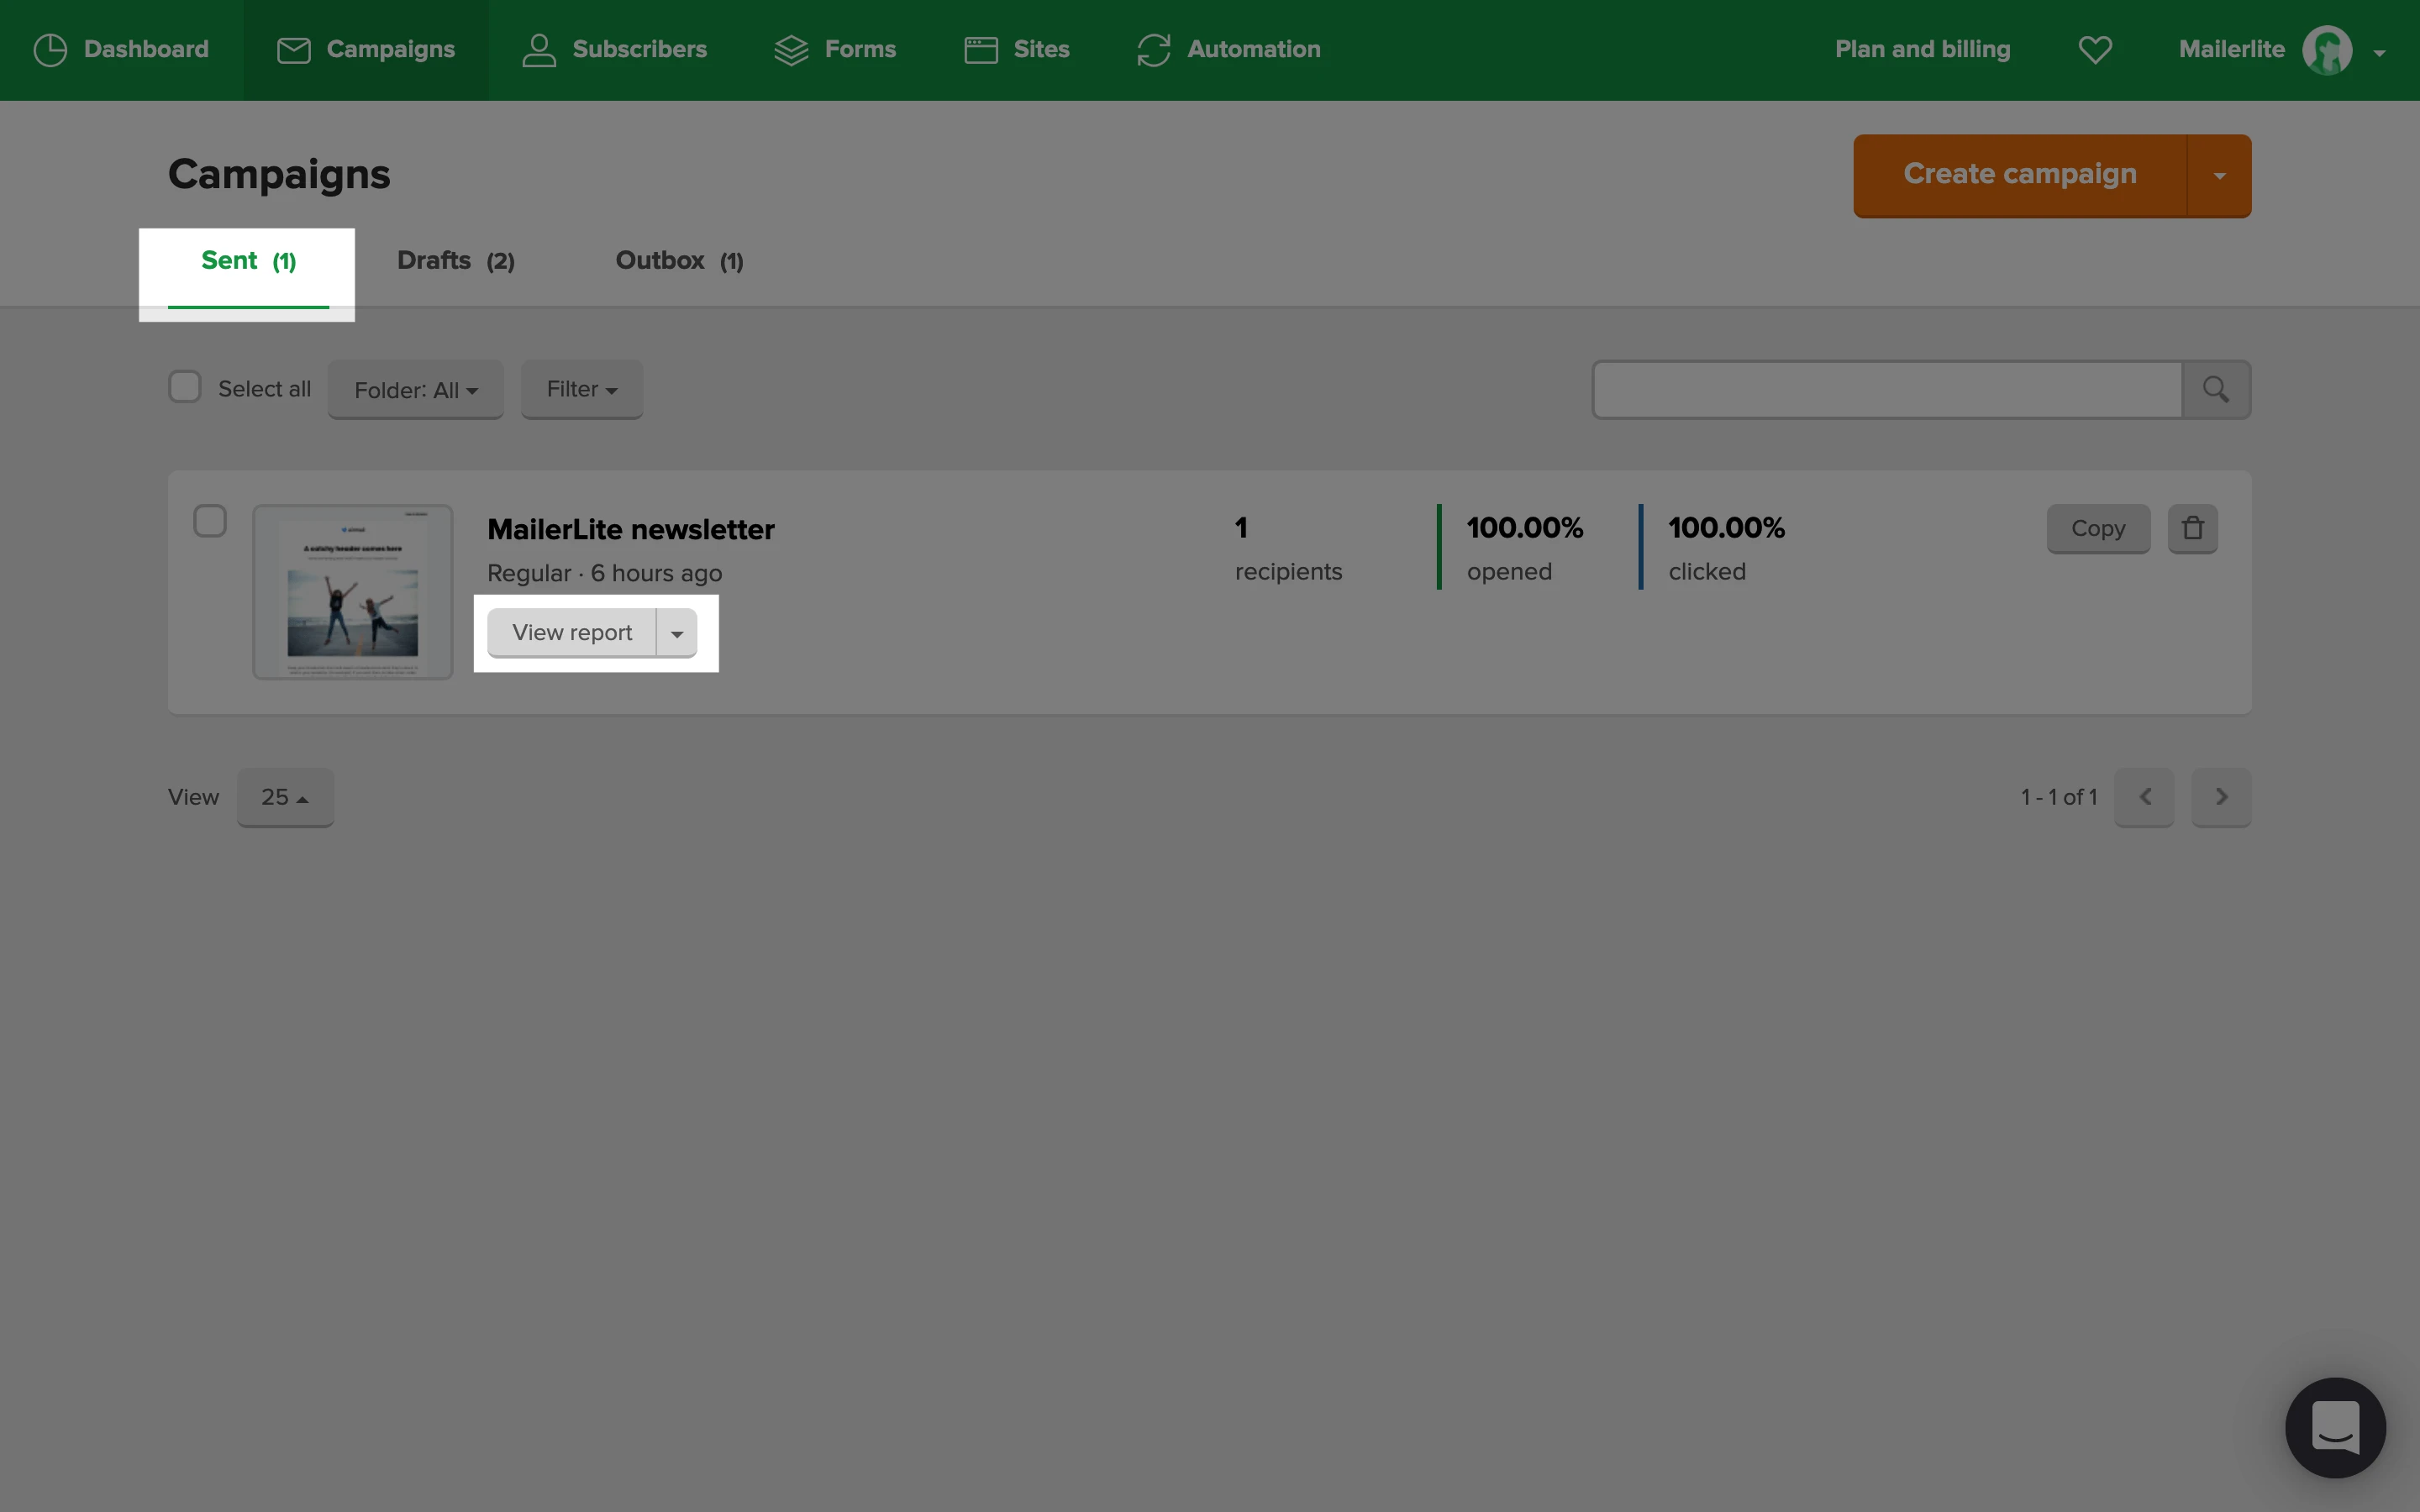Viewport: 2420px width, 1512px height.
Task: Open the Create campaign dropdown arrow
Action: [x=2219, y=175]
